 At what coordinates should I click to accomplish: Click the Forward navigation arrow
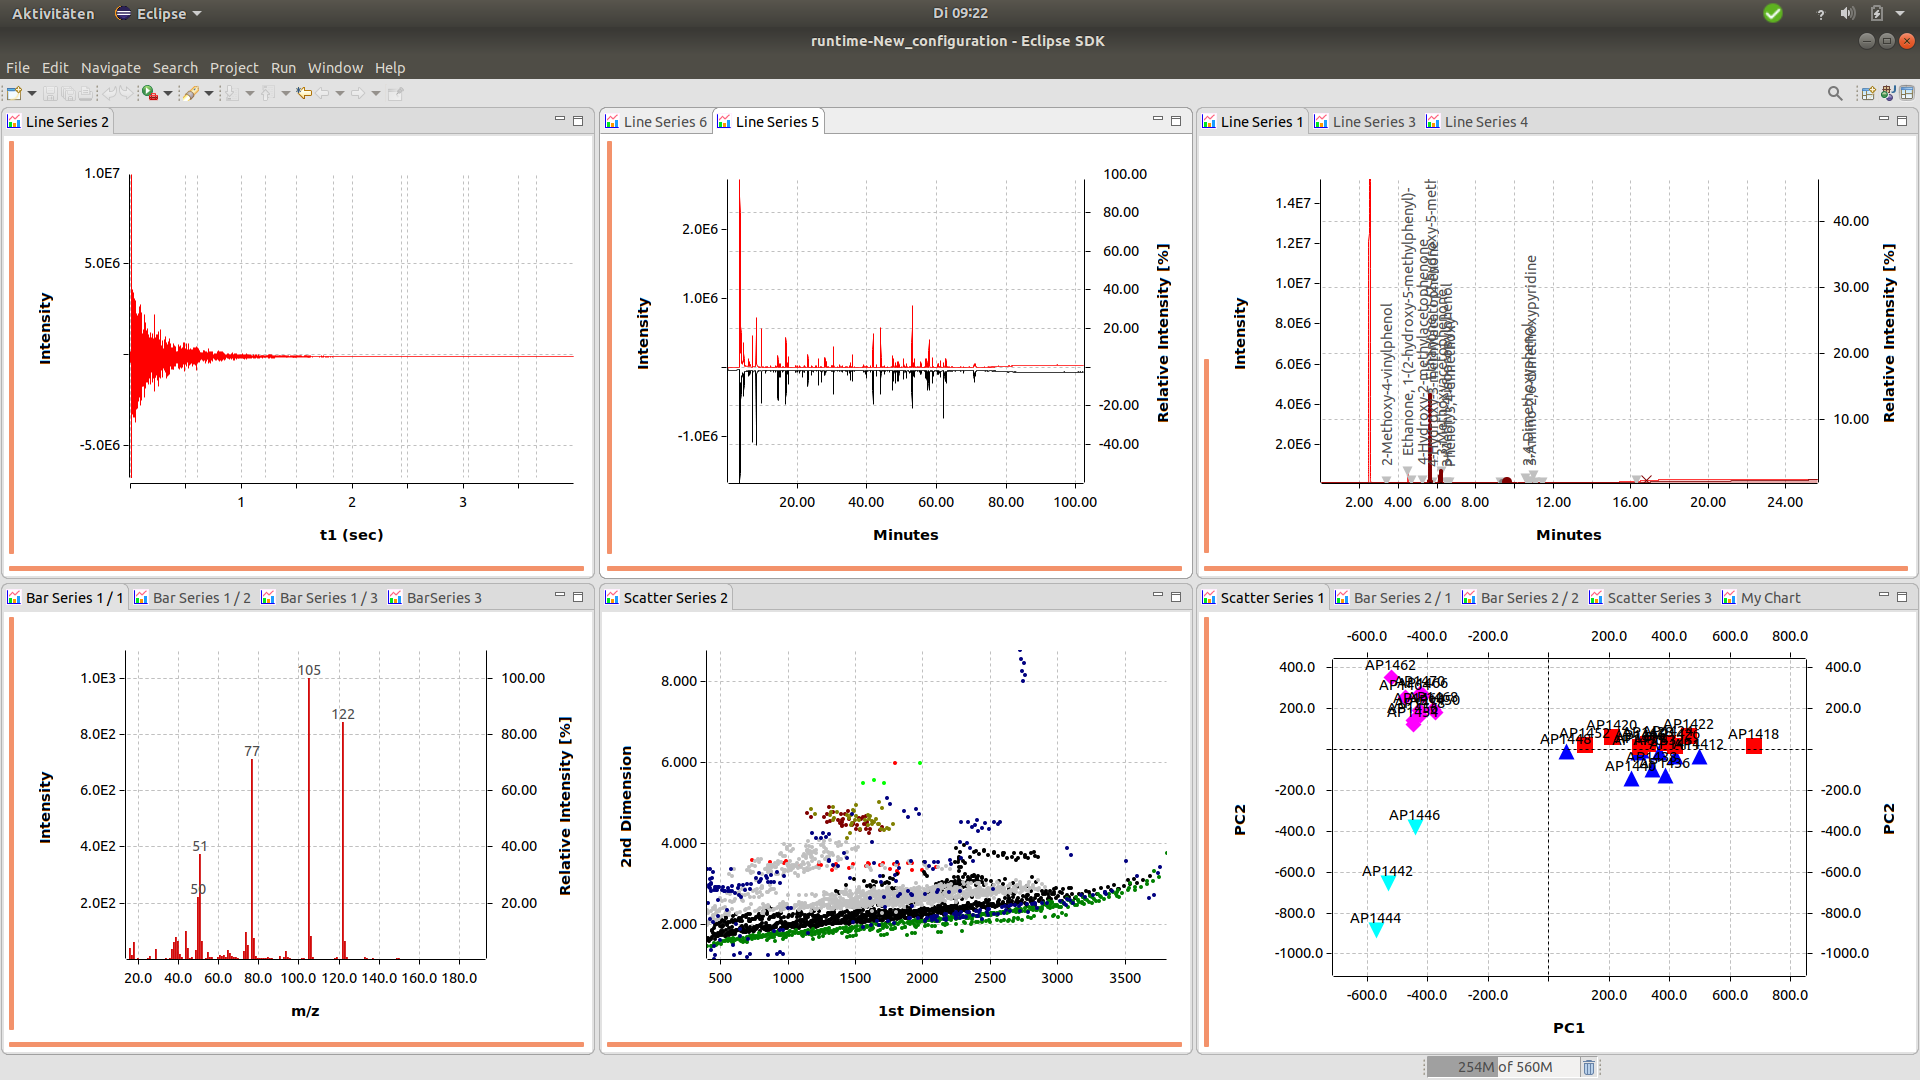click(358, 93)
